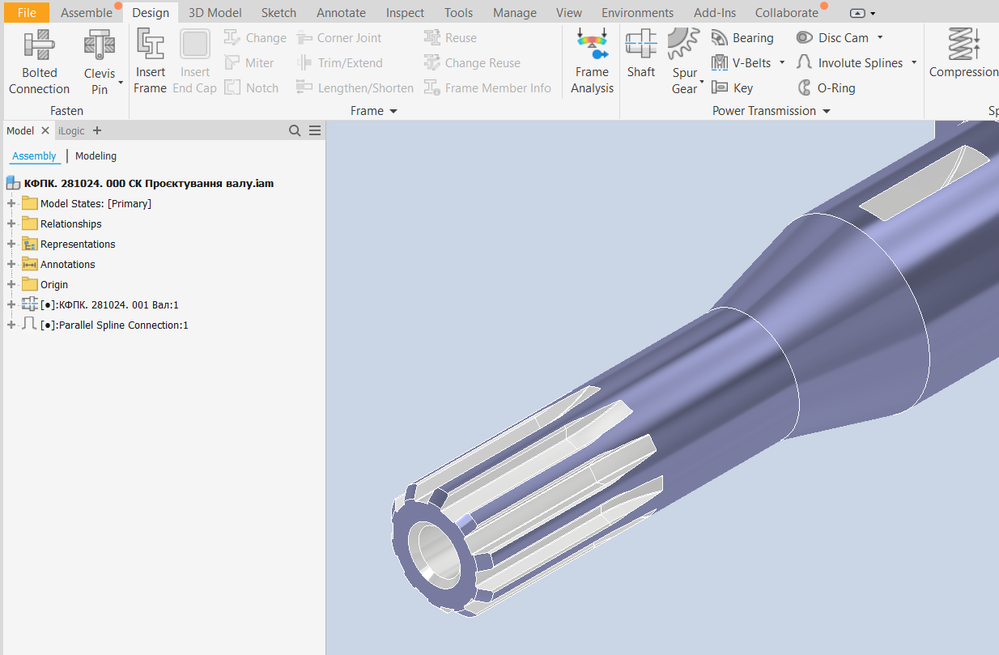The image size is (999, 655).
Task: Open the Compression spring generator
Action: [x=963, y=54]
